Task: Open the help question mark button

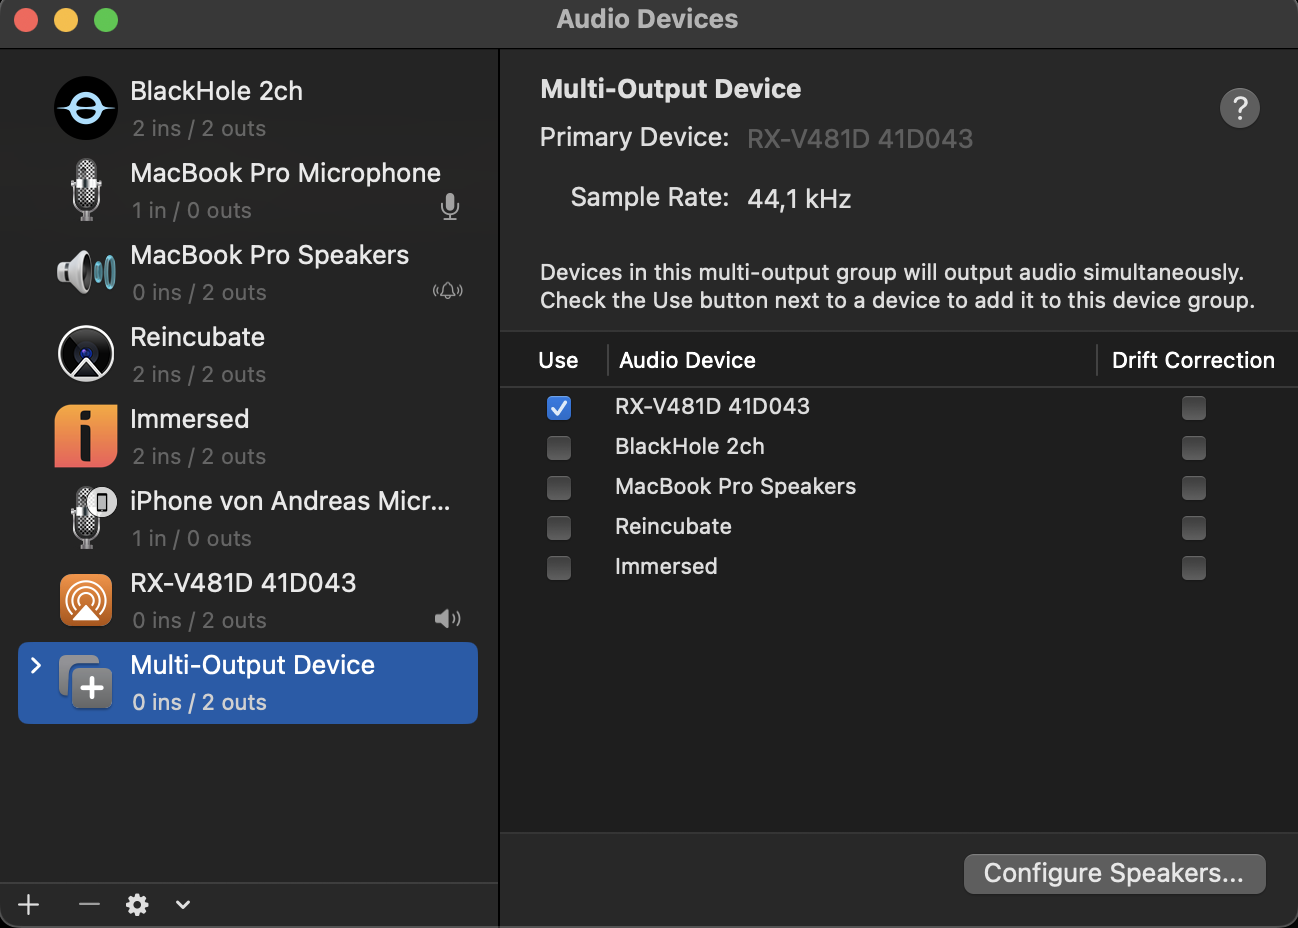Action: 1239,108
